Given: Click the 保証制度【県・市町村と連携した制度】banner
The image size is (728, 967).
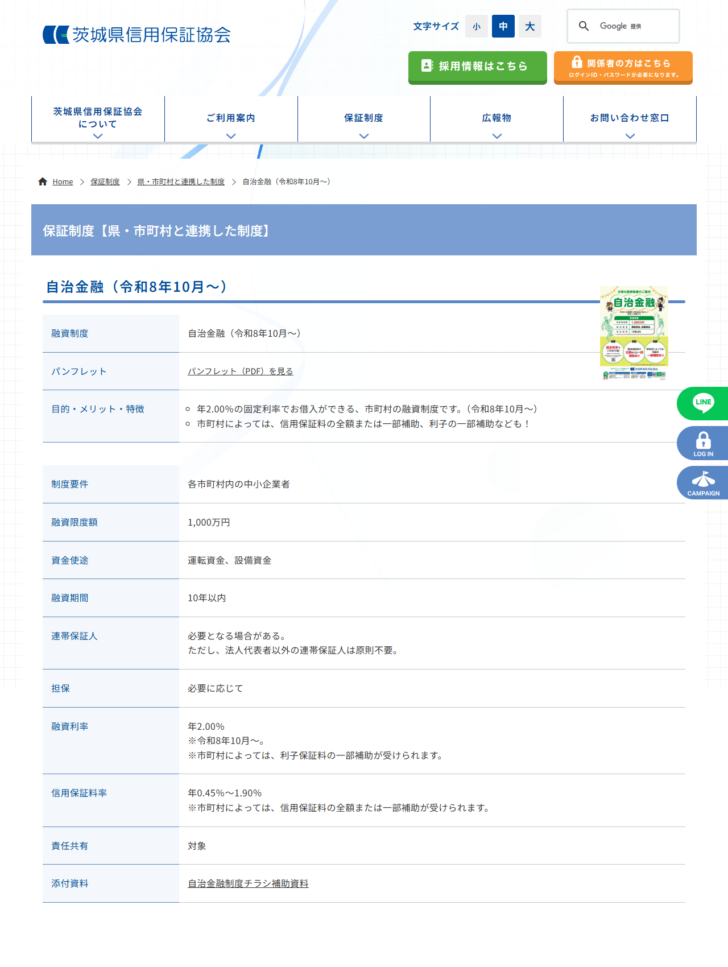Looking at the screenshot, I should coord(364,230).
